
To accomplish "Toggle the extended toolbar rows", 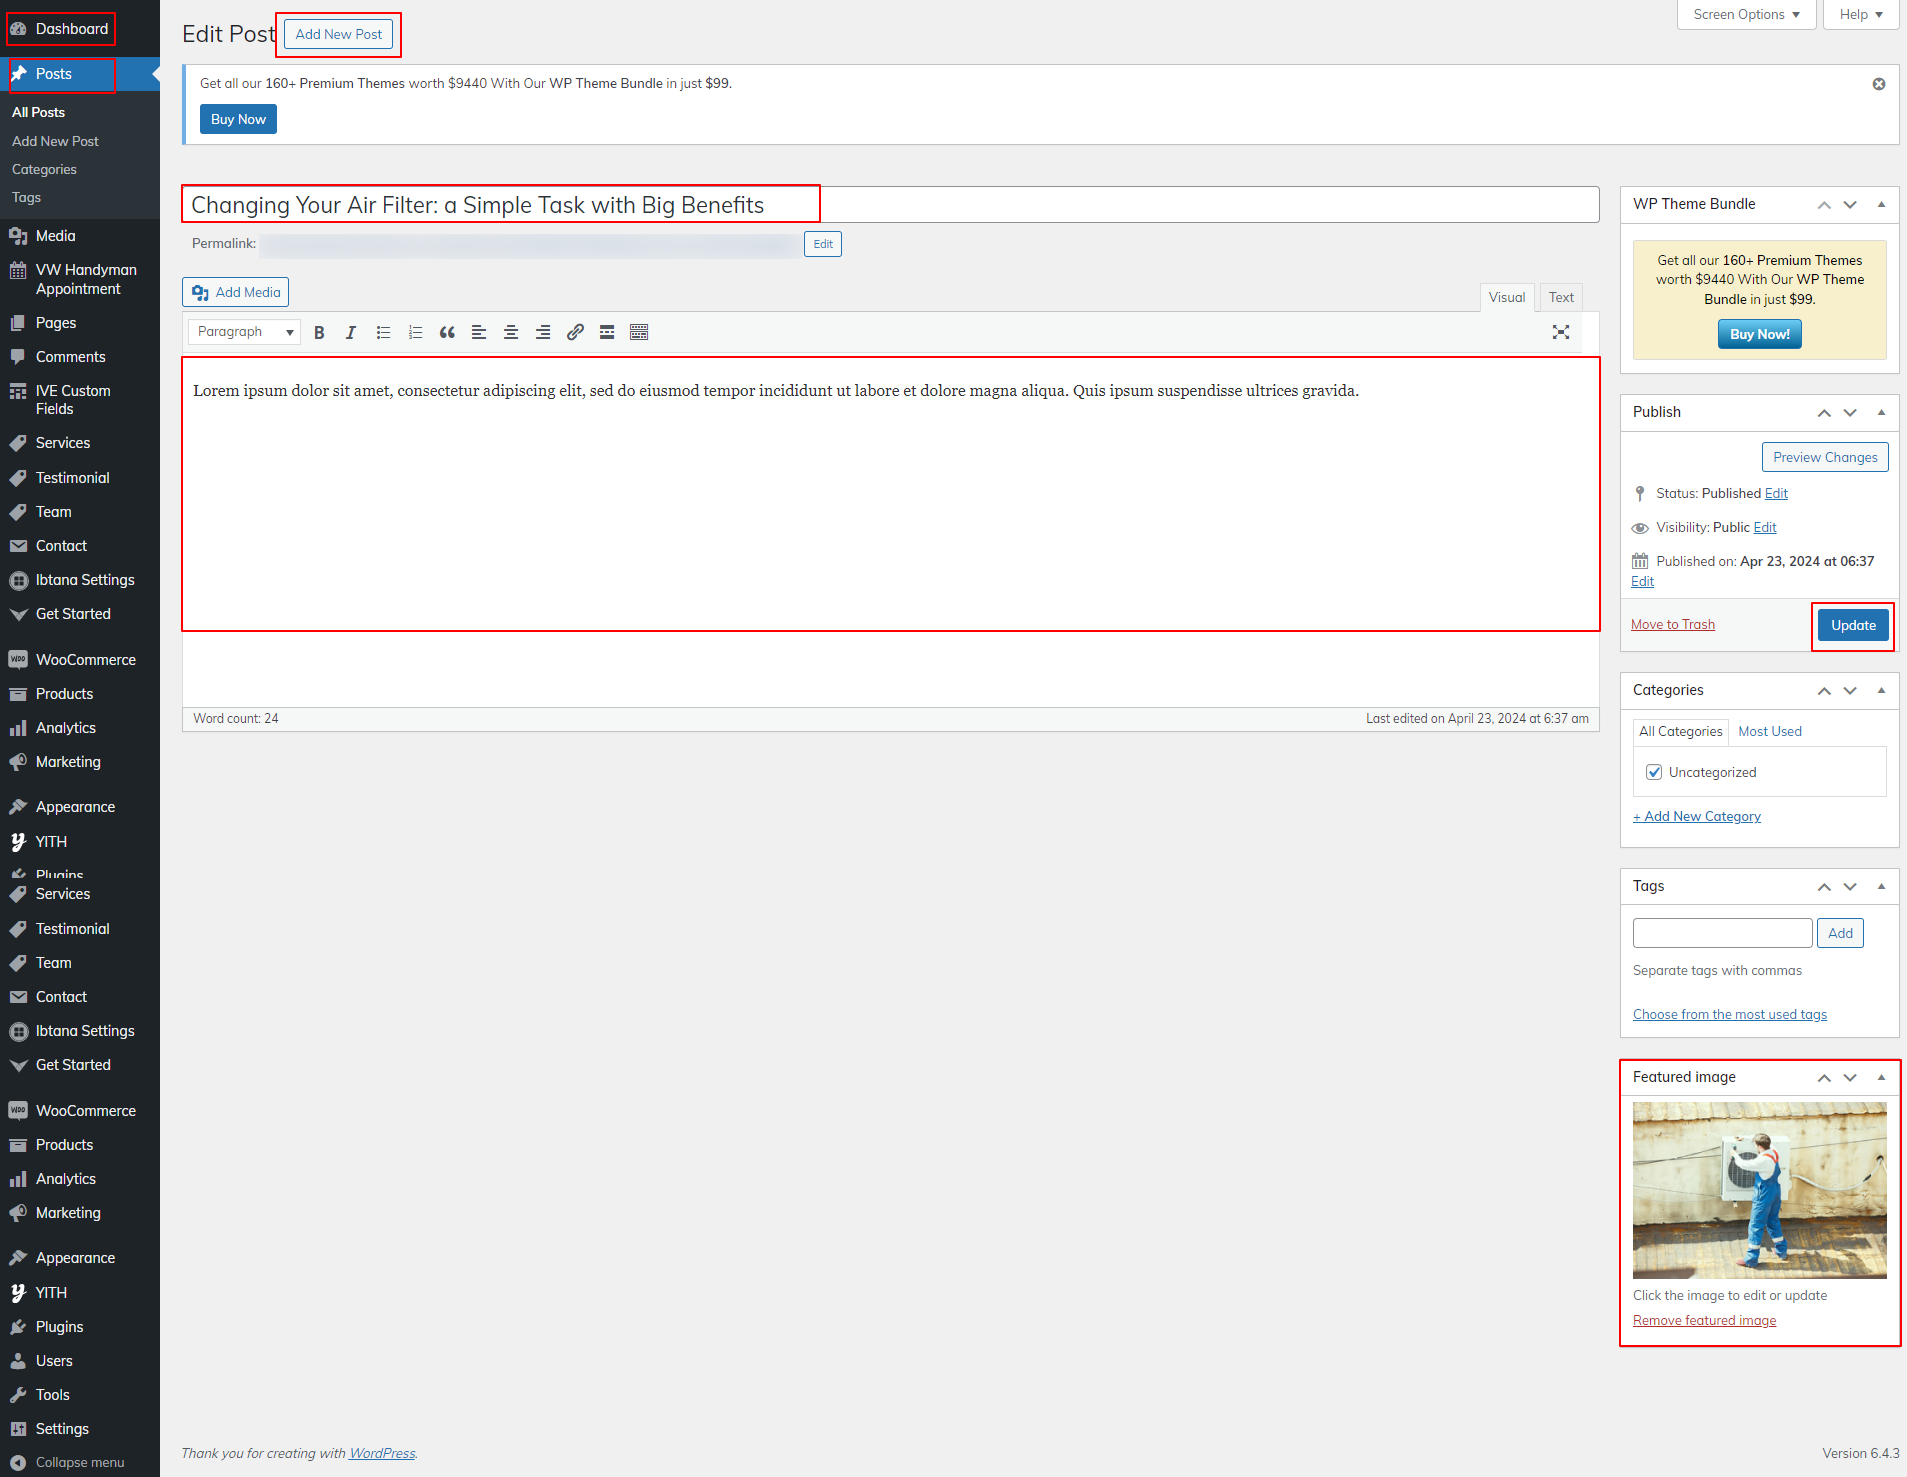I will coord(639,333).
